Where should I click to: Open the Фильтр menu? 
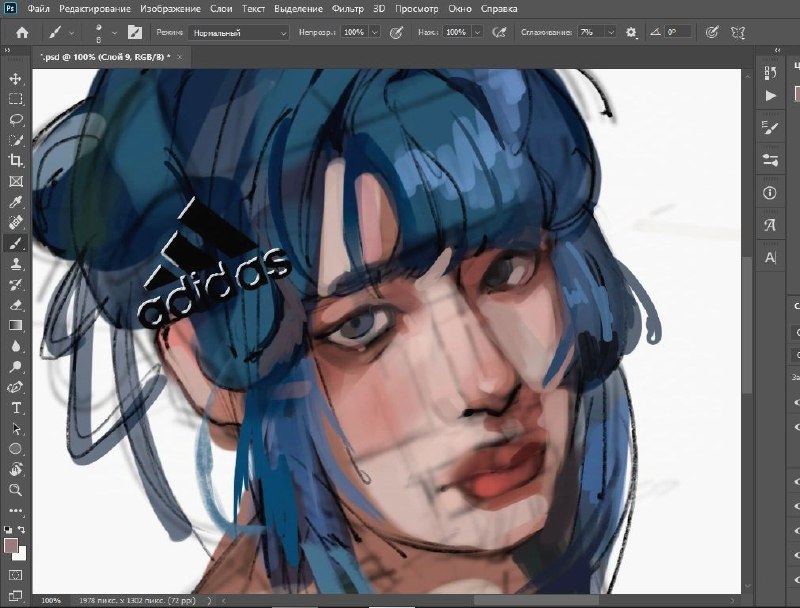[x=347, y=9]
